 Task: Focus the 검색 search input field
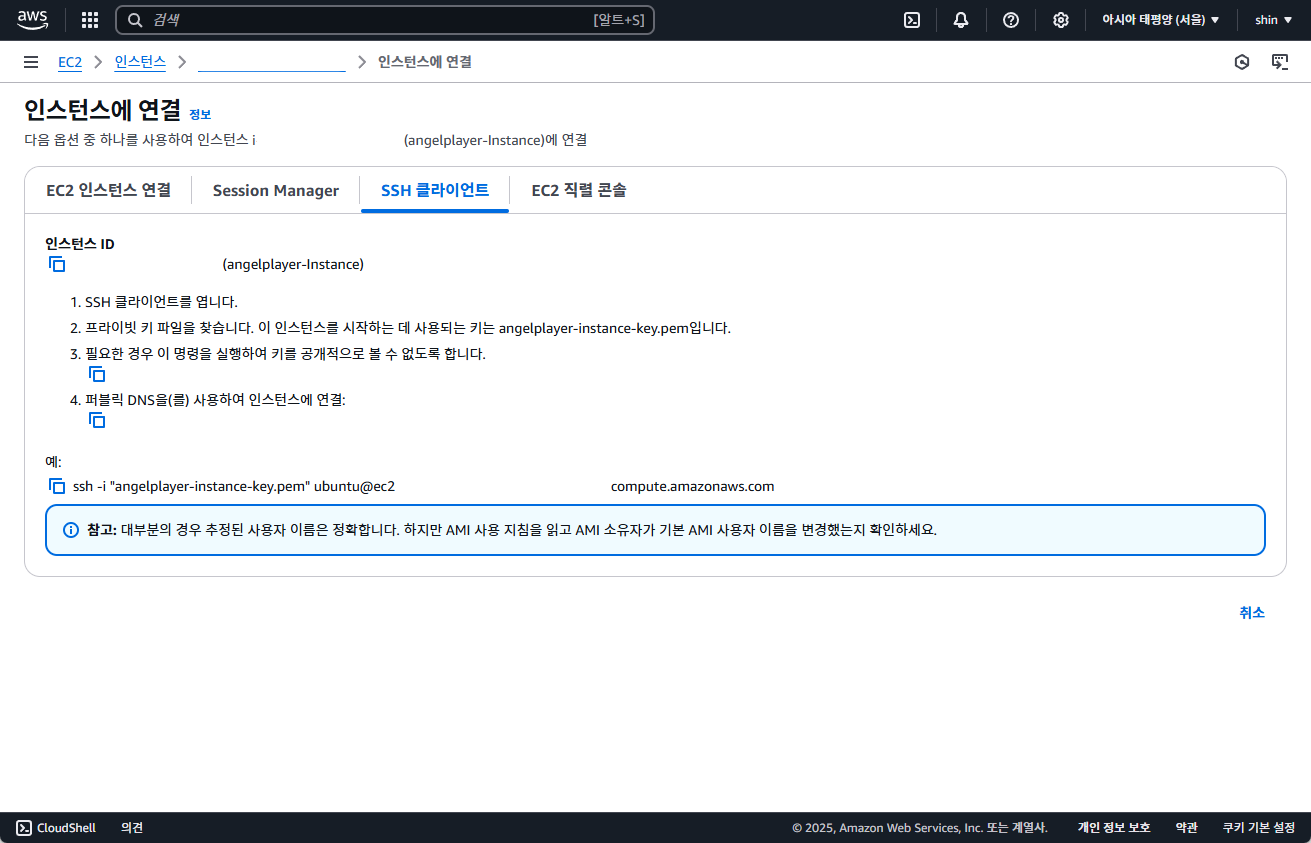tap(385, 20)
